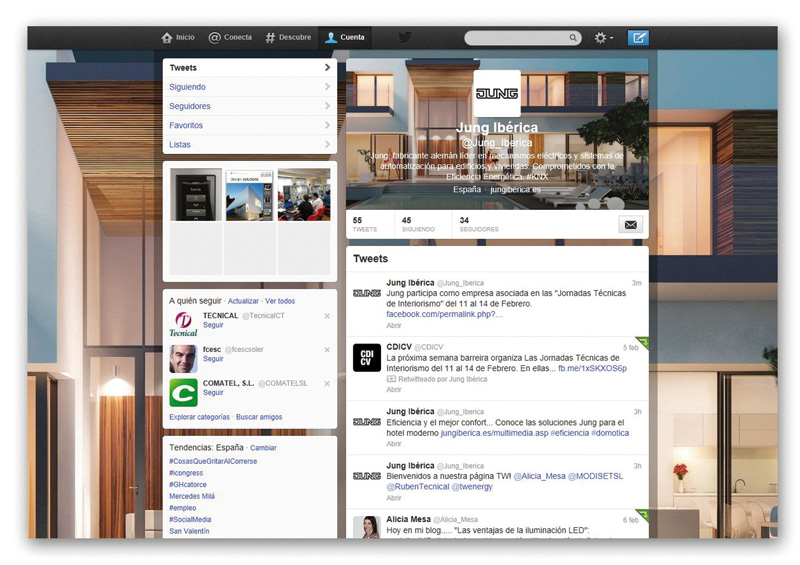Image resolution: width=800 pixels, height=565 pixels.
Task: Open the Siguiendo list
Action: point(249,87)
